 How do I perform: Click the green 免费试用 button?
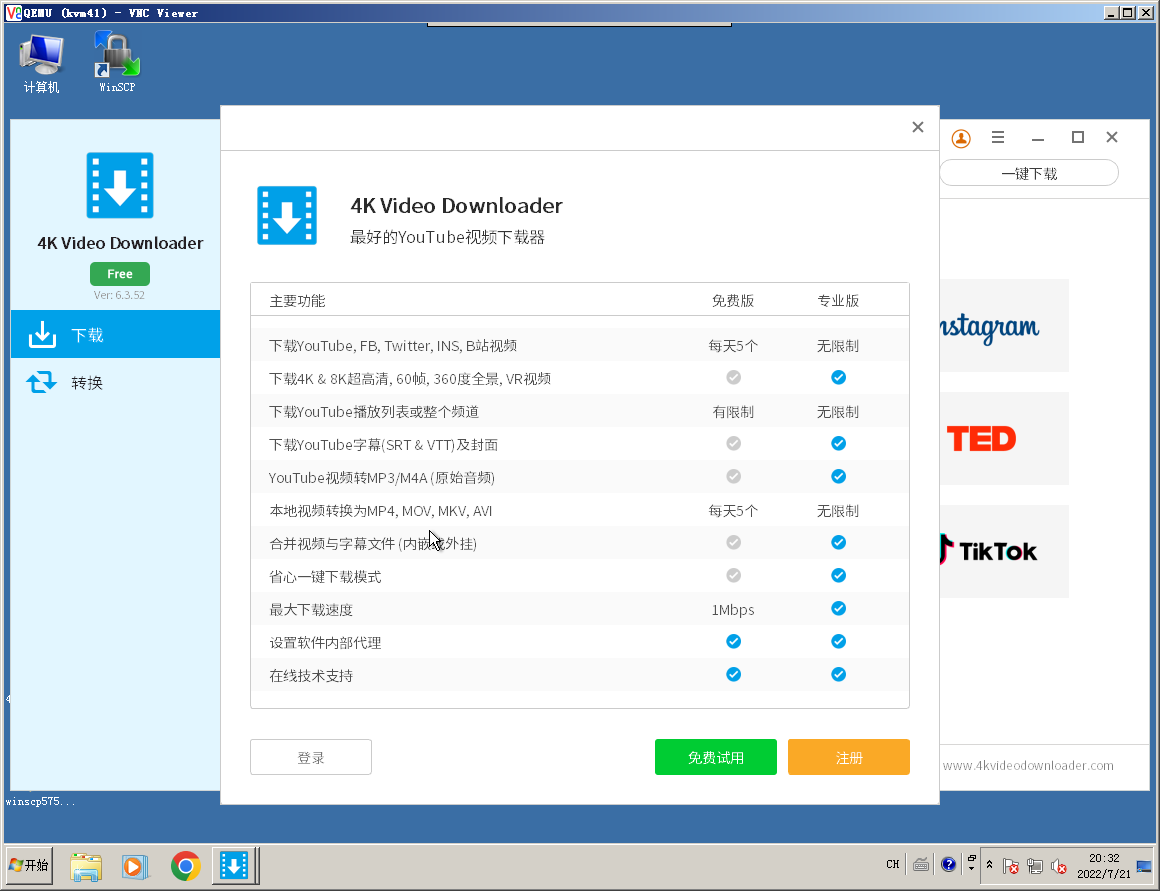tap(715, 757)
